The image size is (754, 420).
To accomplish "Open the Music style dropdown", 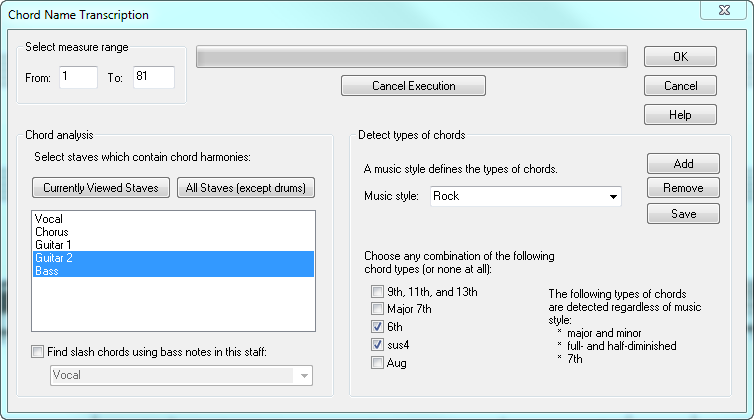I will (611, 196).
